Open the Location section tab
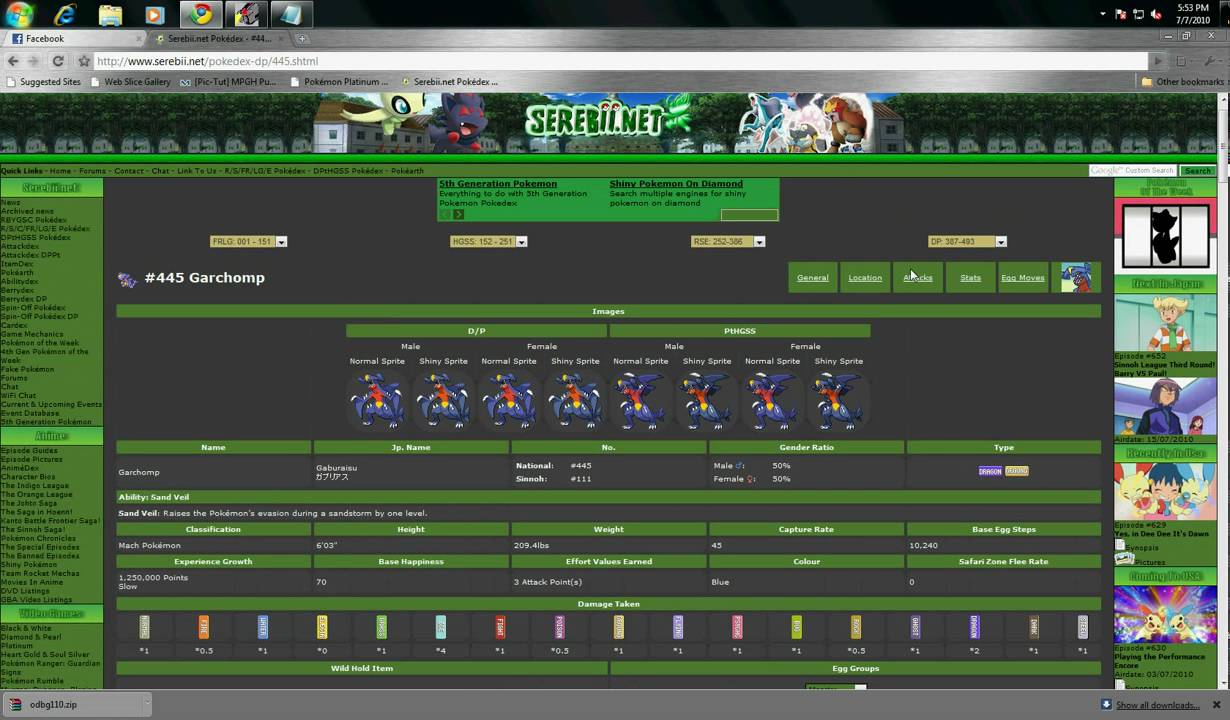Viewport: 1230px width, 720px height. click(865, 278)
